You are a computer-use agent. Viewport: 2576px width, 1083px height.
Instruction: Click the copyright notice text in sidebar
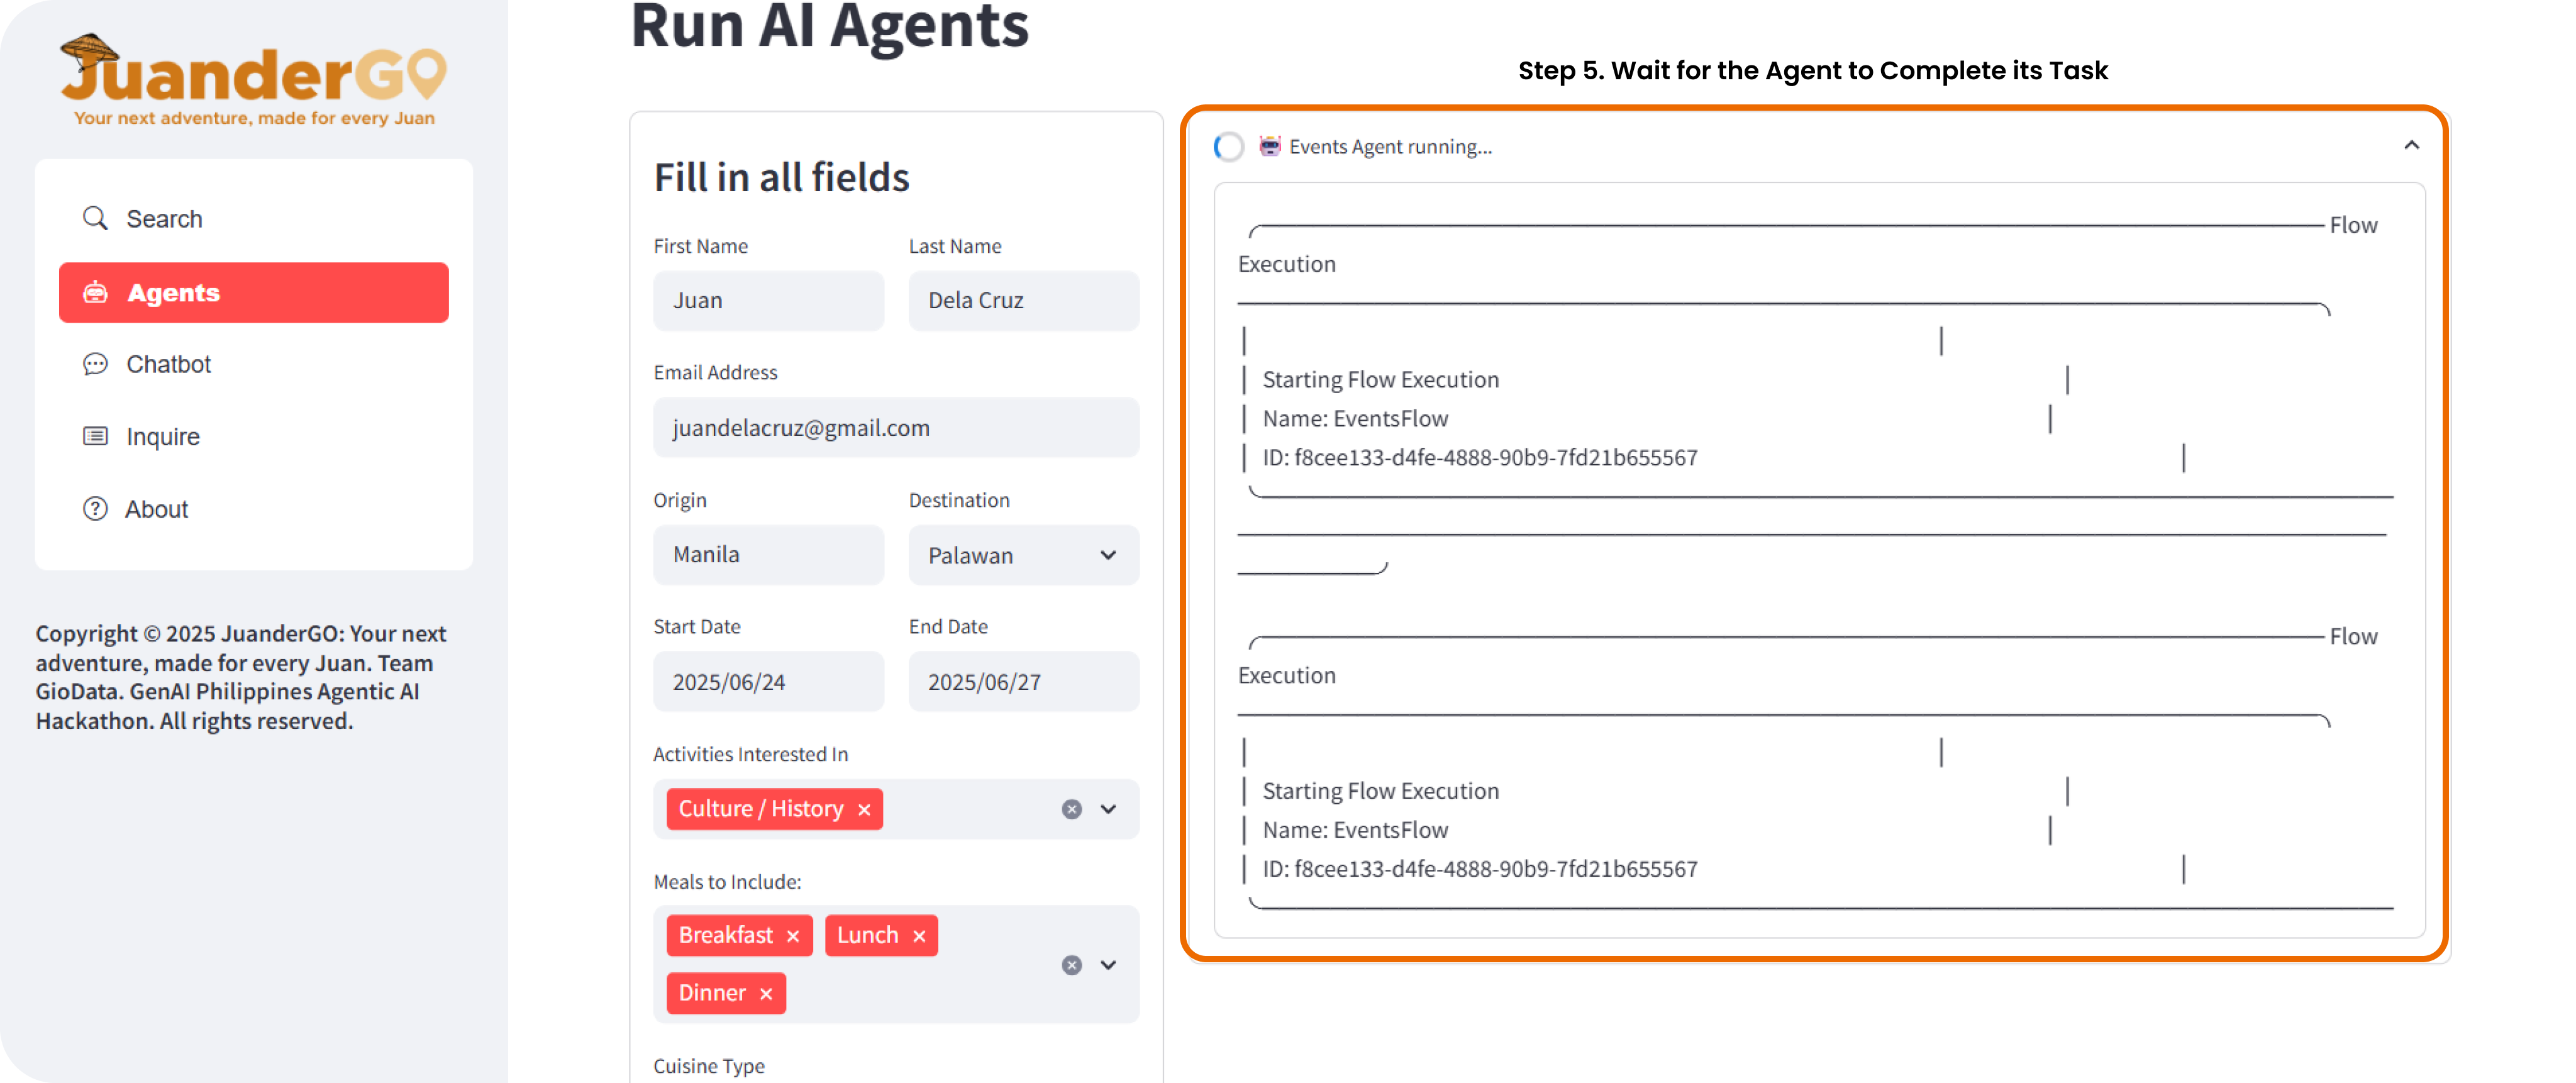[241, 677]
